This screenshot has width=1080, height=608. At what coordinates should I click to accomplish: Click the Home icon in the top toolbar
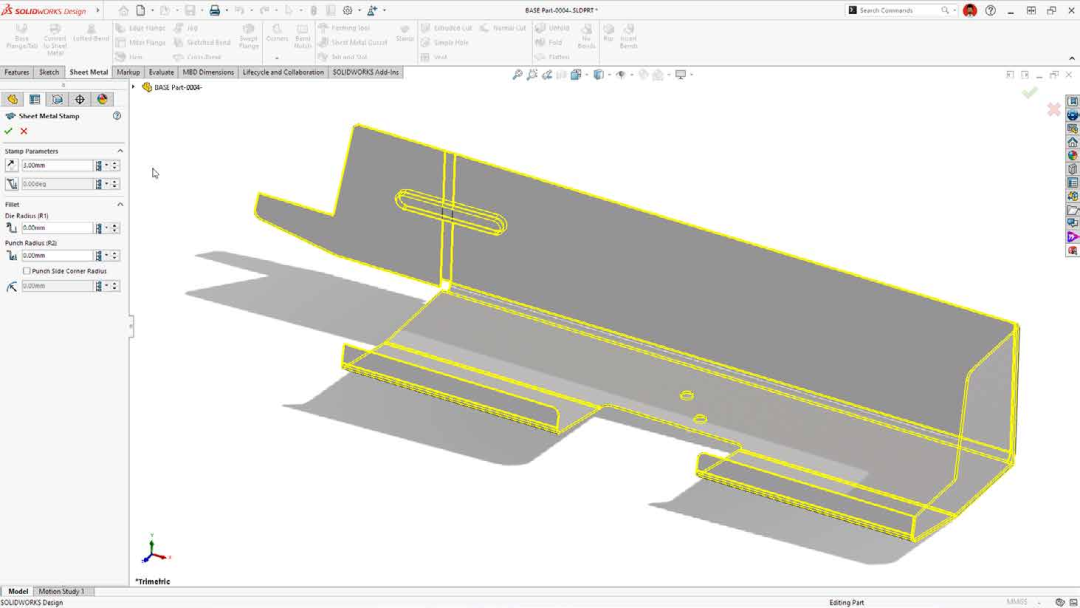[123, 10]
